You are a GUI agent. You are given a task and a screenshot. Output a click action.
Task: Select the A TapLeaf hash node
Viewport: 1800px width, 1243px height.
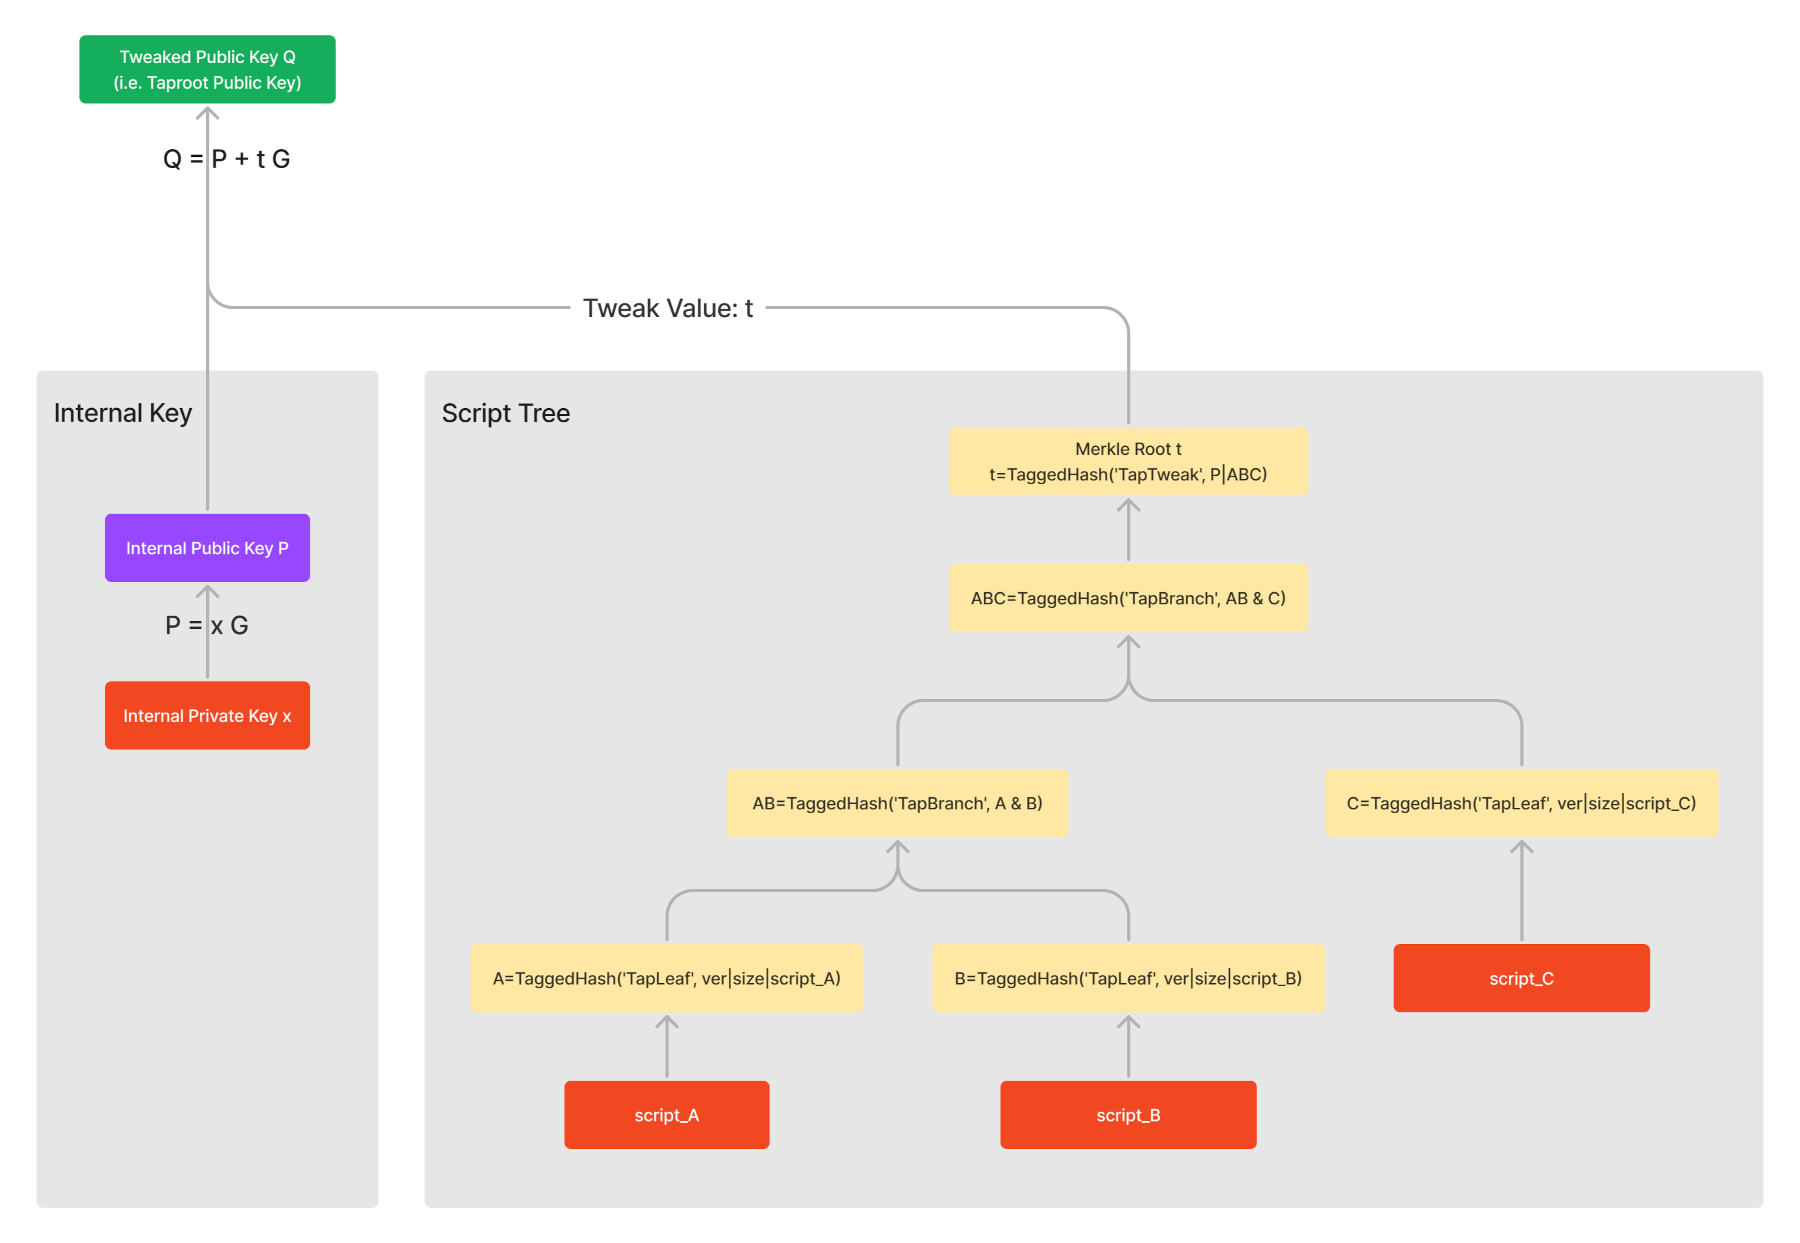[x=666, y=978]
